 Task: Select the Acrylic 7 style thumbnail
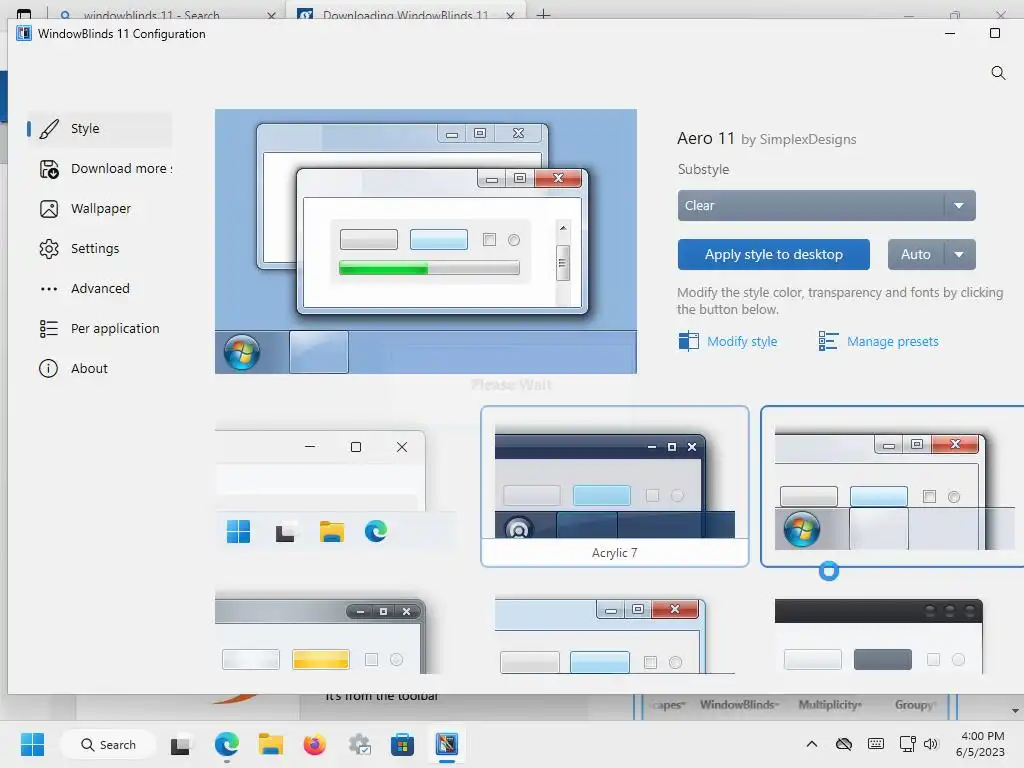(615, 487)
